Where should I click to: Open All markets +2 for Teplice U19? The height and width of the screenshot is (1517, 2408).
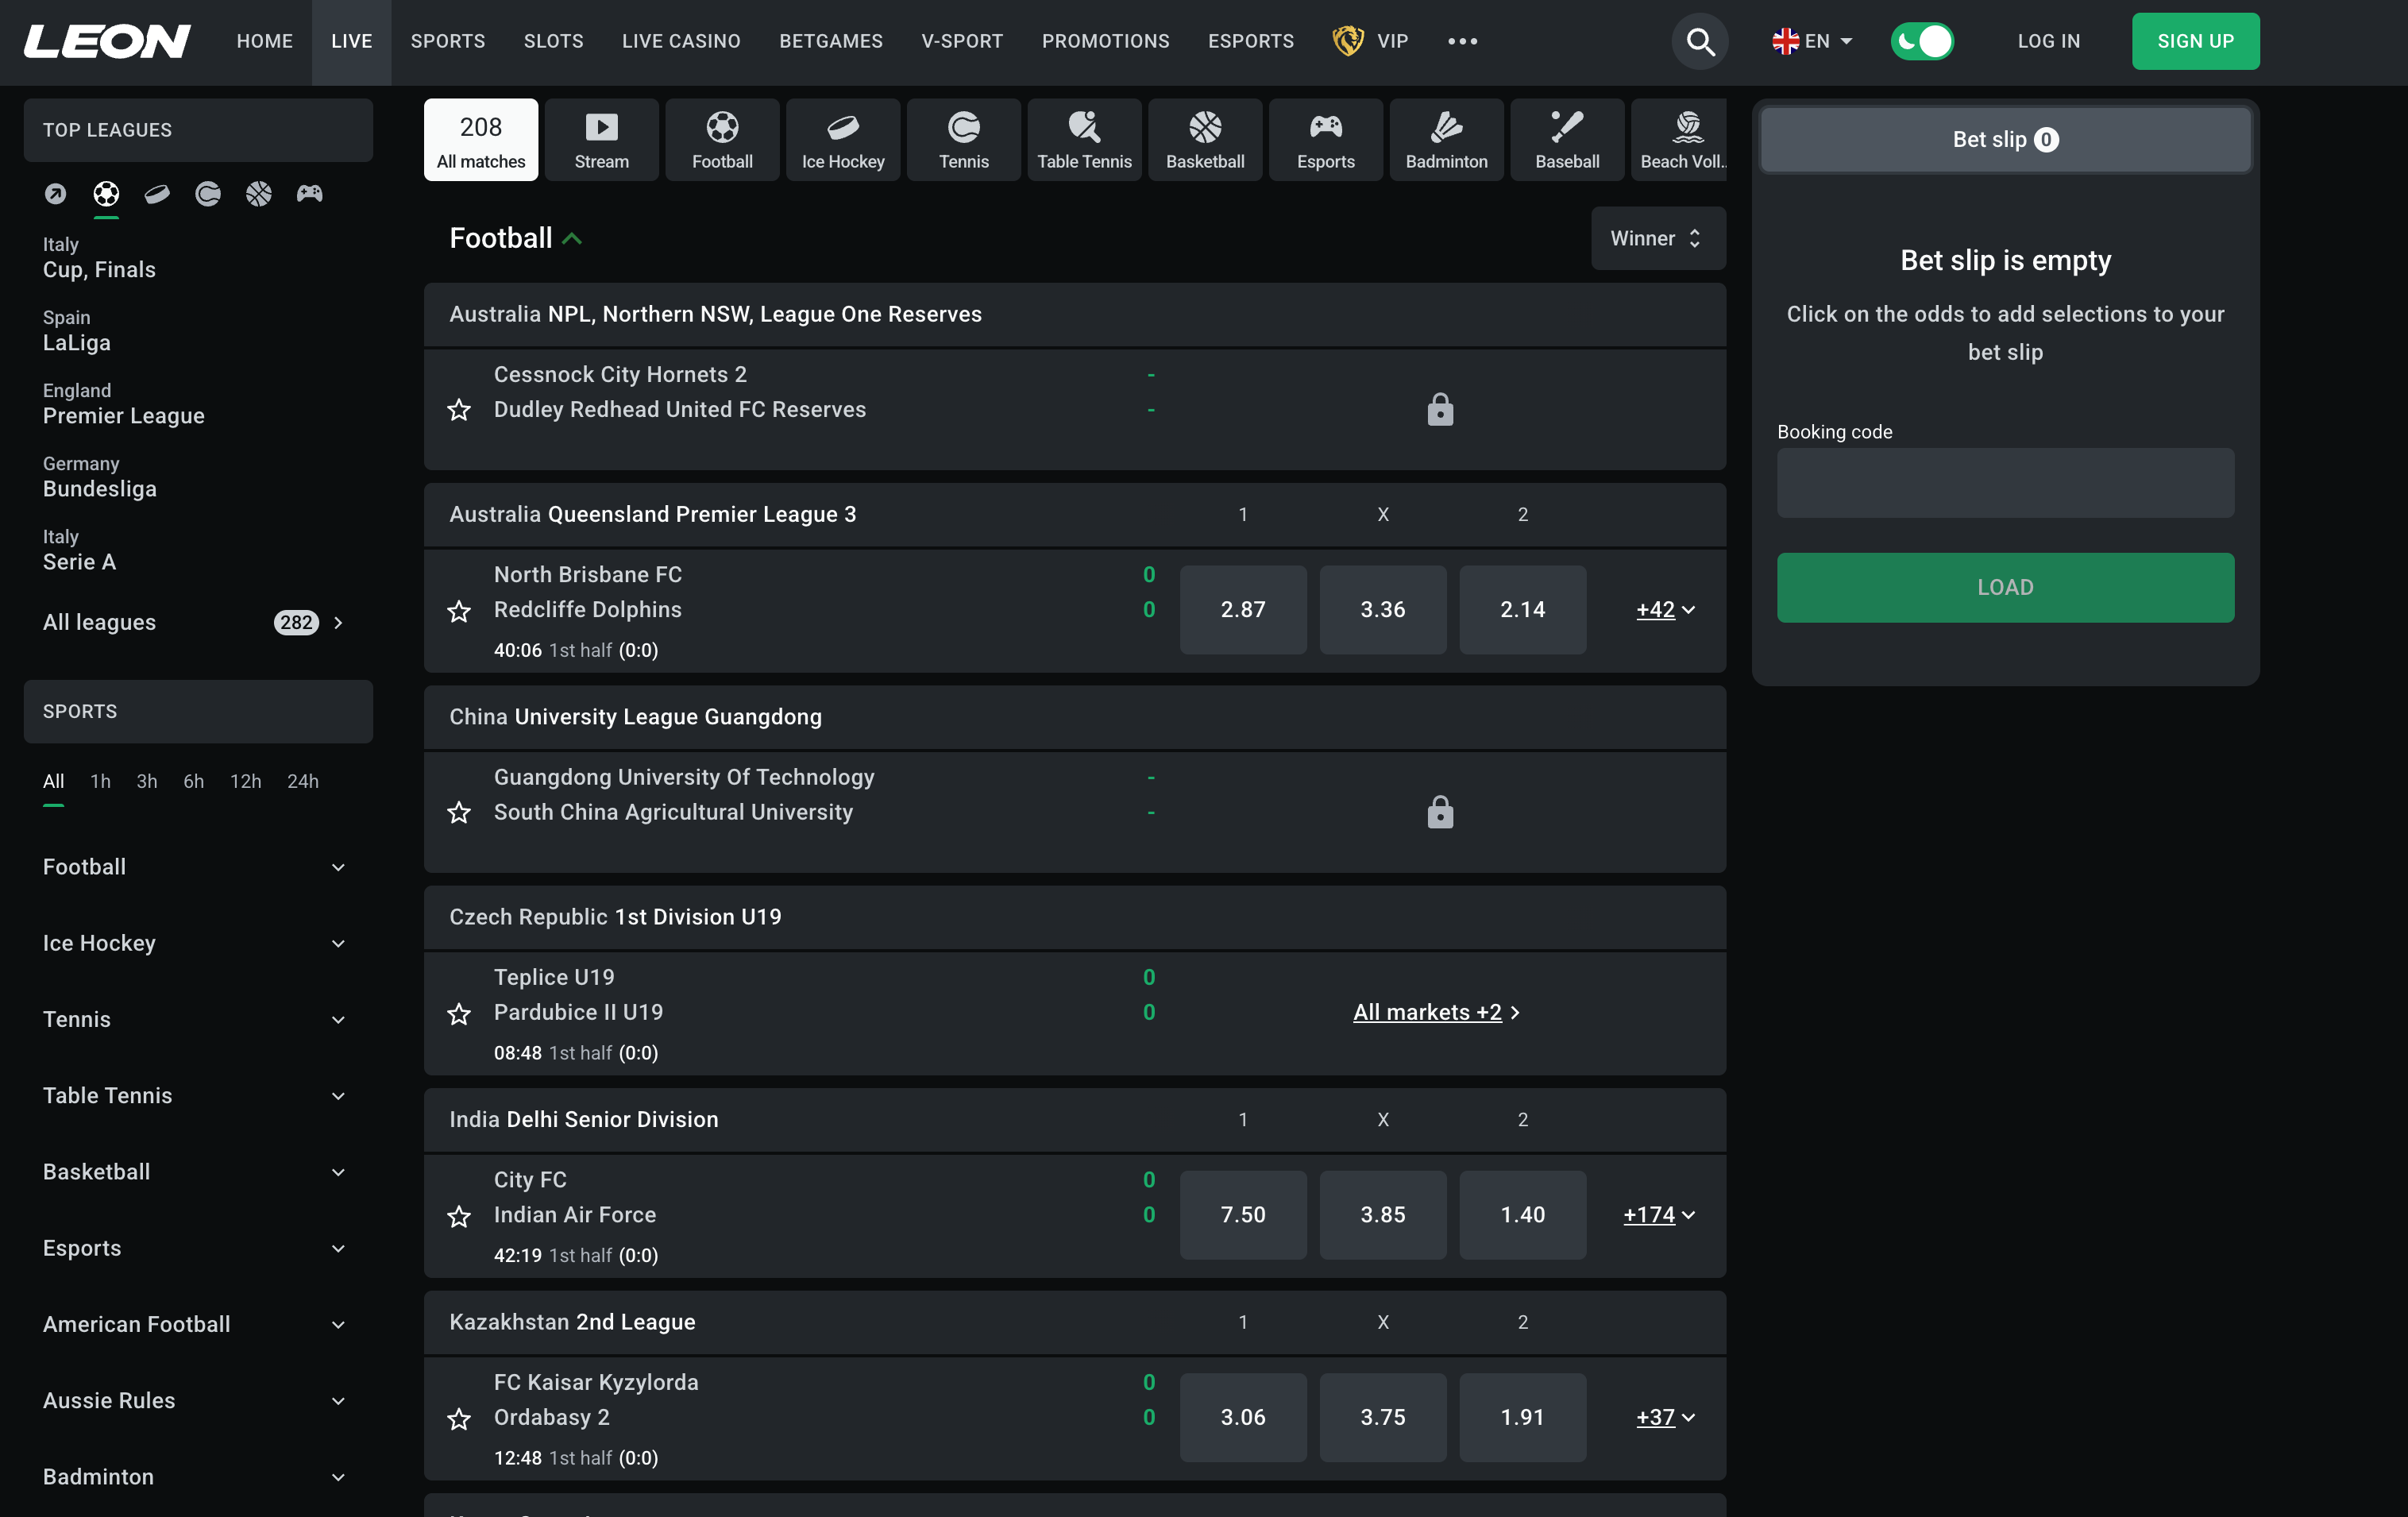coord(1436,1012)
